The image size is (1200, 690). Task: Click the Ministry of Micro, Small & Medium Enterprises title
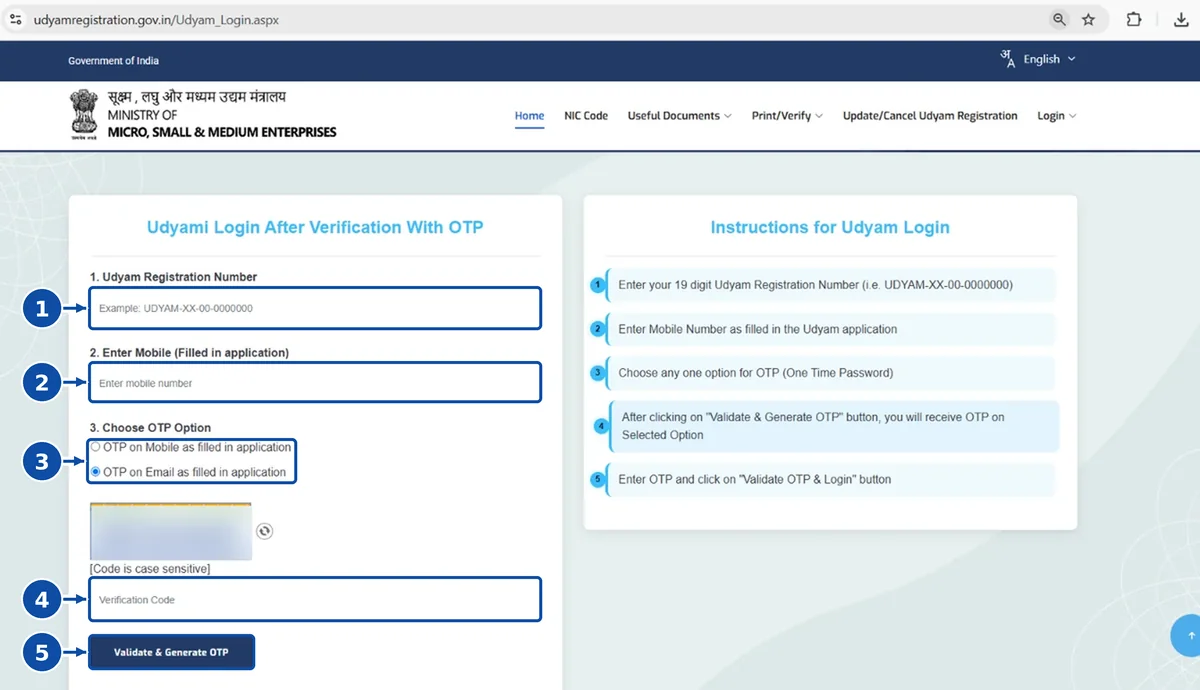pos(222,123)
